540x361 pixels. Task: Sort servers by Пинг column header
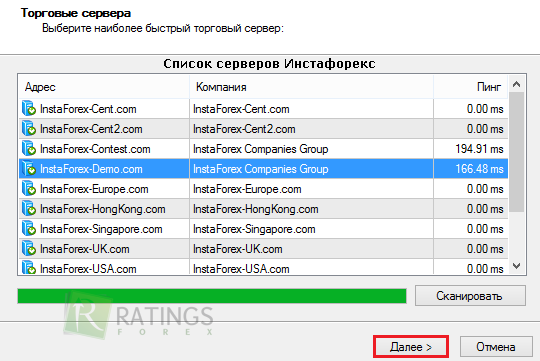[x=471, y=87]
